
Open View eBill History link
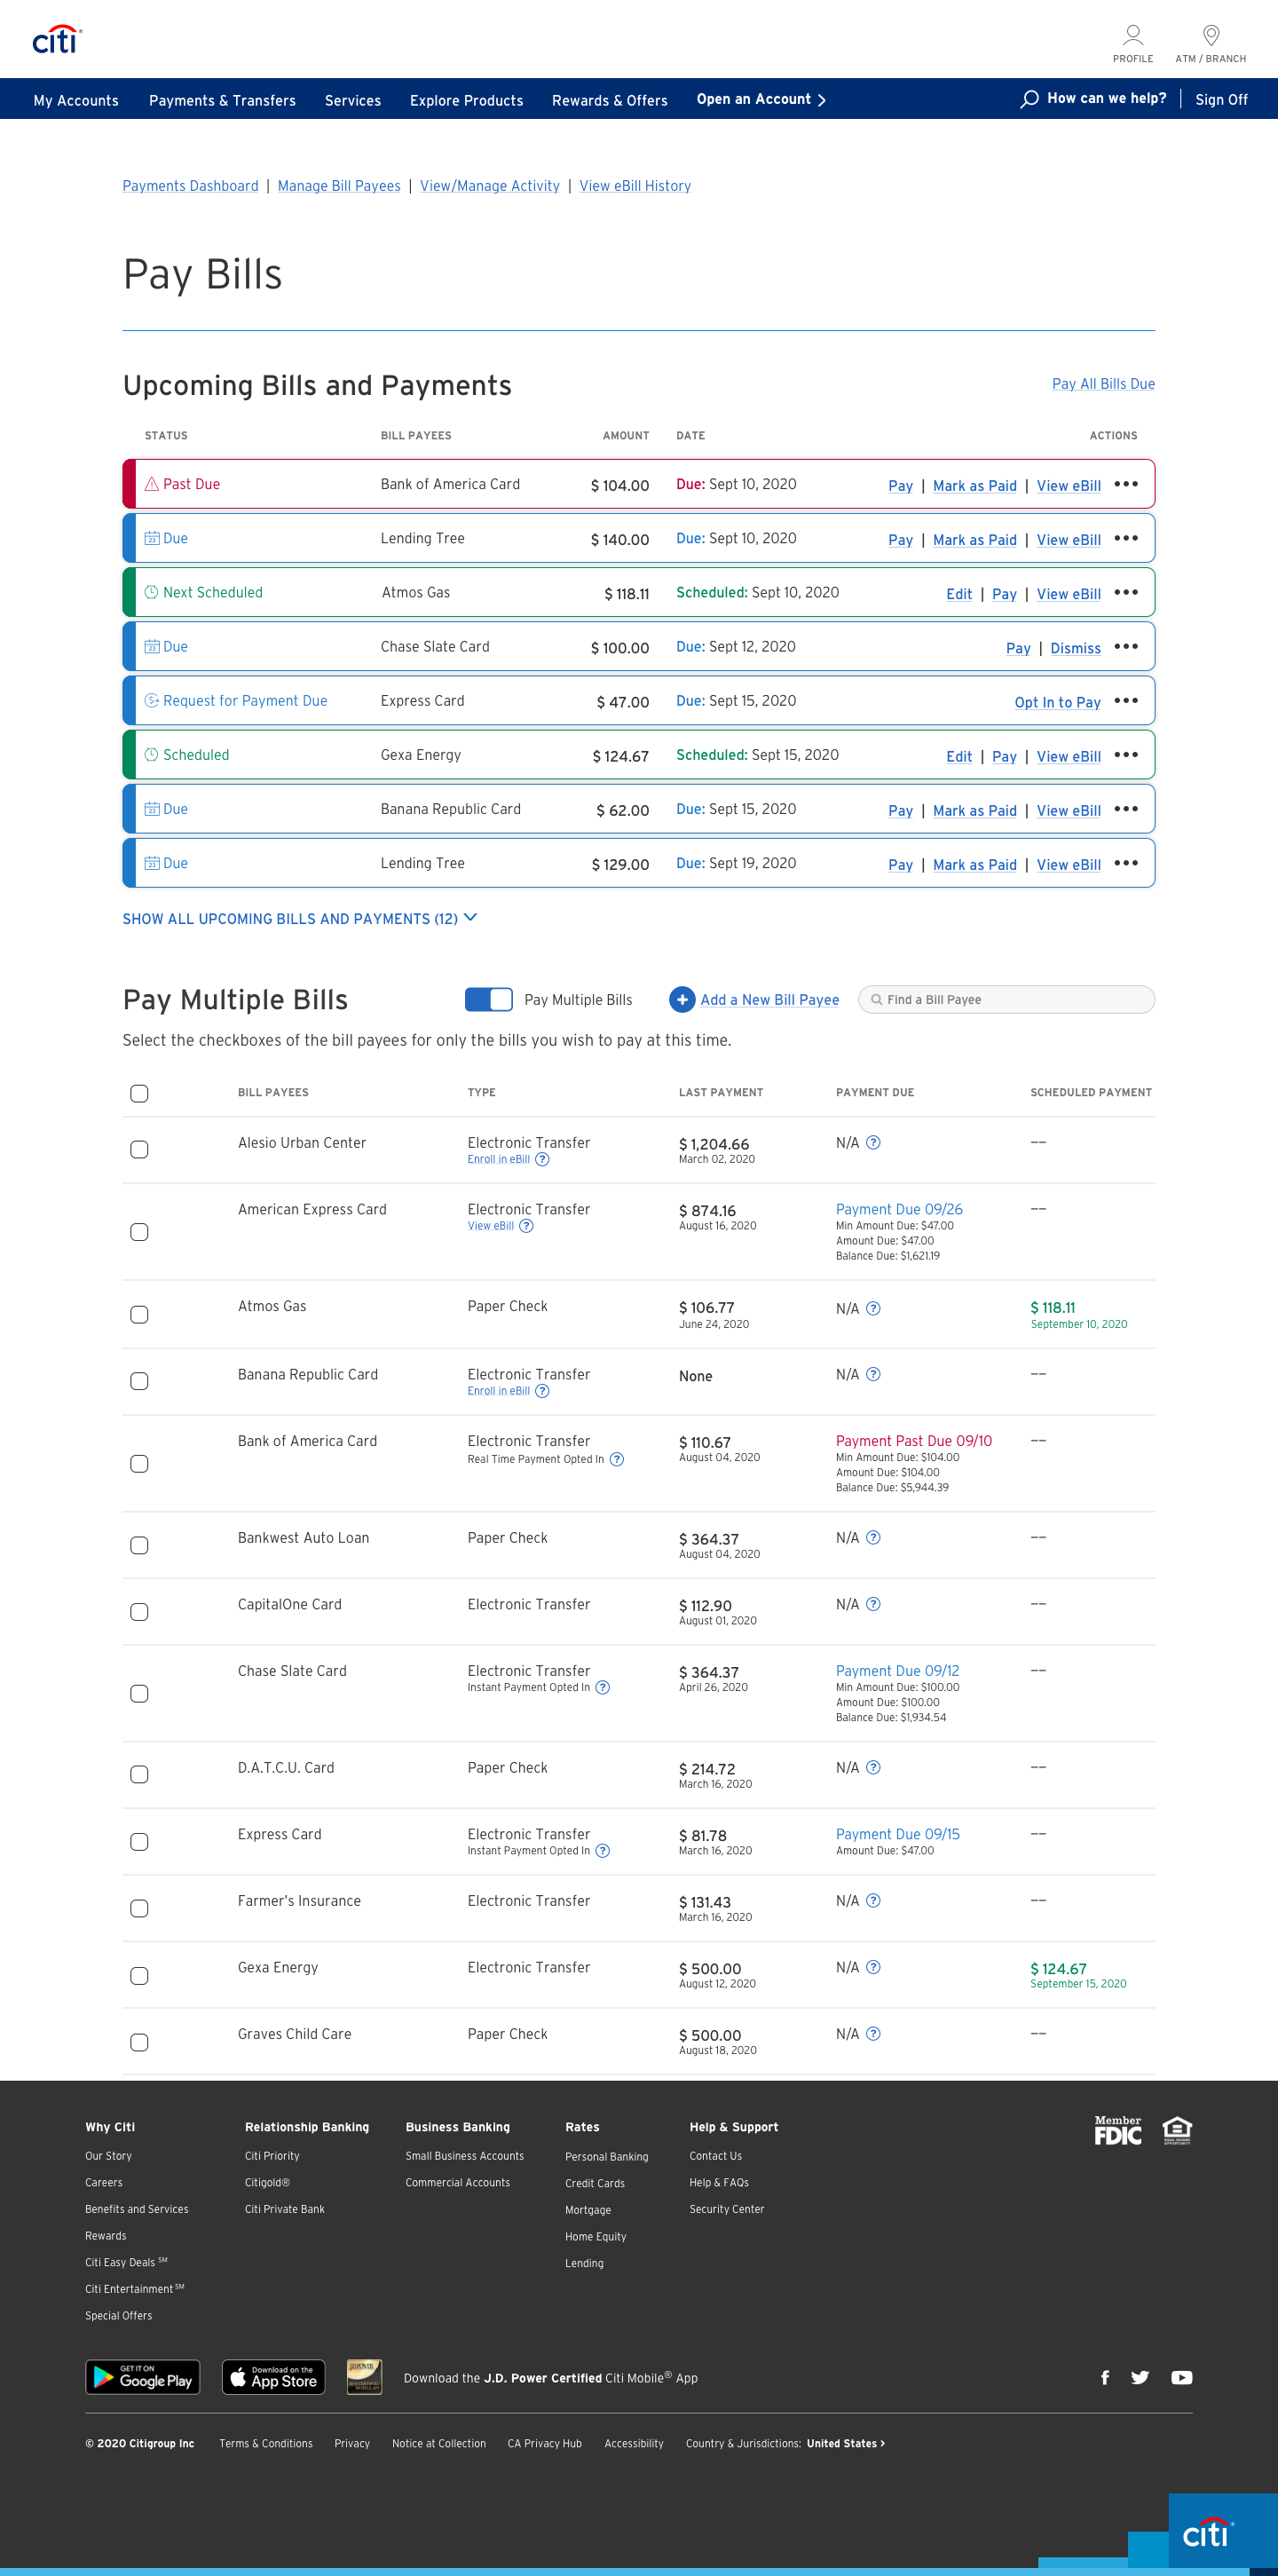tap(635, 186)
